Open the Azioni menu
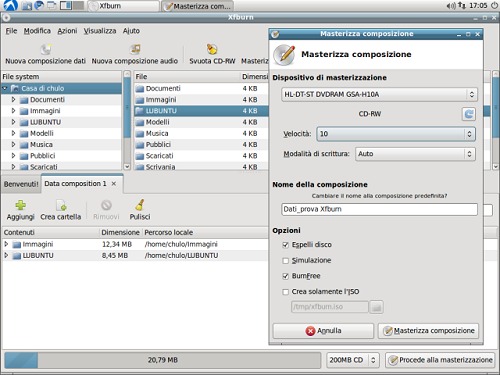 [x=67, y=31]
